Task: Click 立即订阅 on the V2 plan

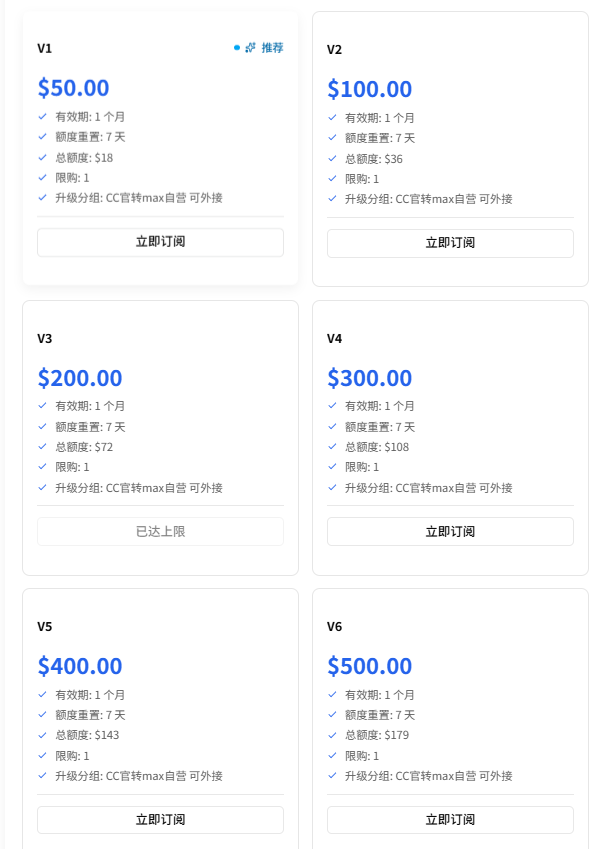Action: (450, 243)
